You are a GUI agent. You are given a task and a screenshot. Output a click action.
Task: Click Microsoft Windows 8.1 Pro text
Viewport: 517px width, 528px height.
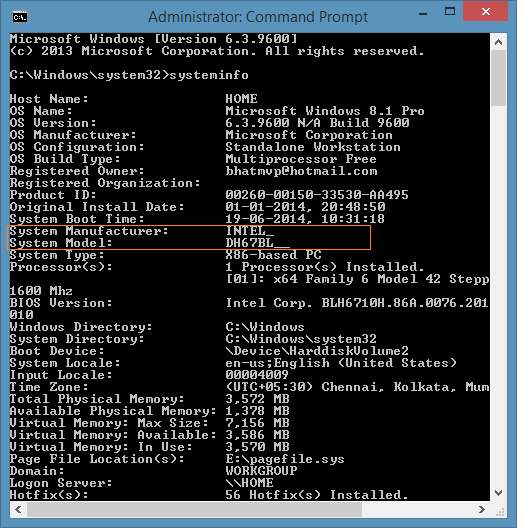[325, 111]
